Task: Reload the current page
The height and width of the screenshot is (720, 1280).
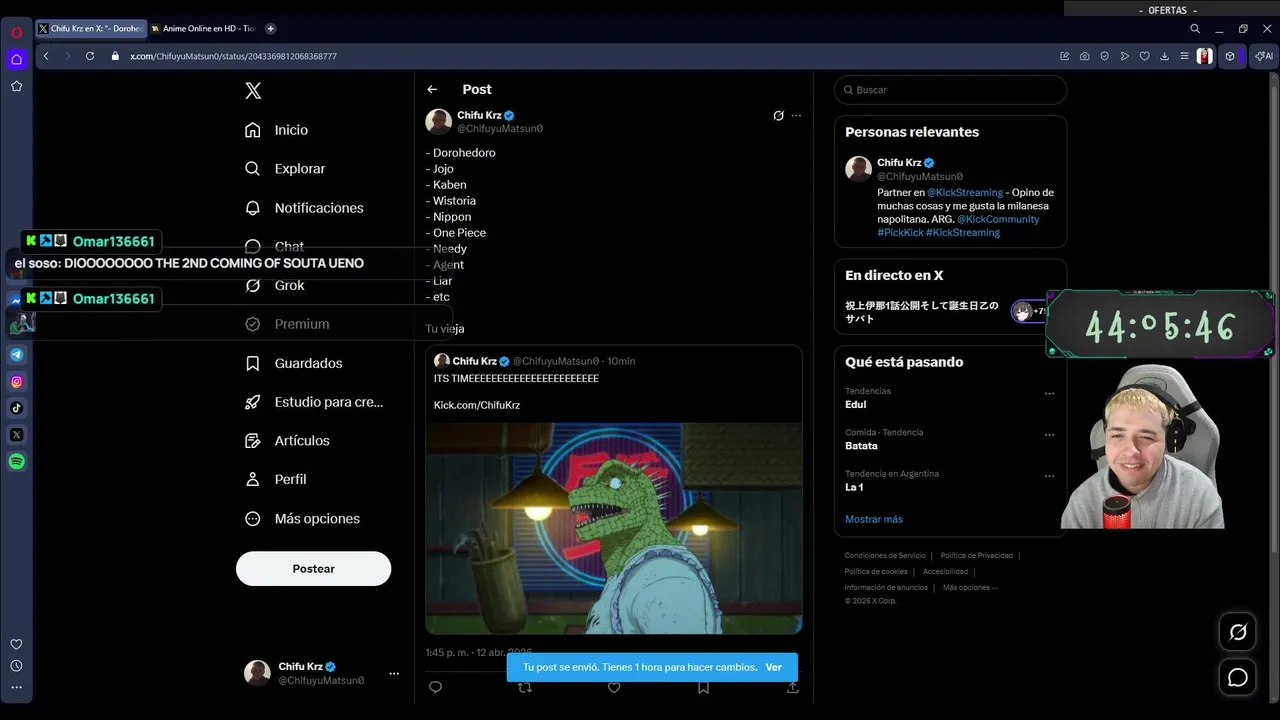Action: pos(89,56)
